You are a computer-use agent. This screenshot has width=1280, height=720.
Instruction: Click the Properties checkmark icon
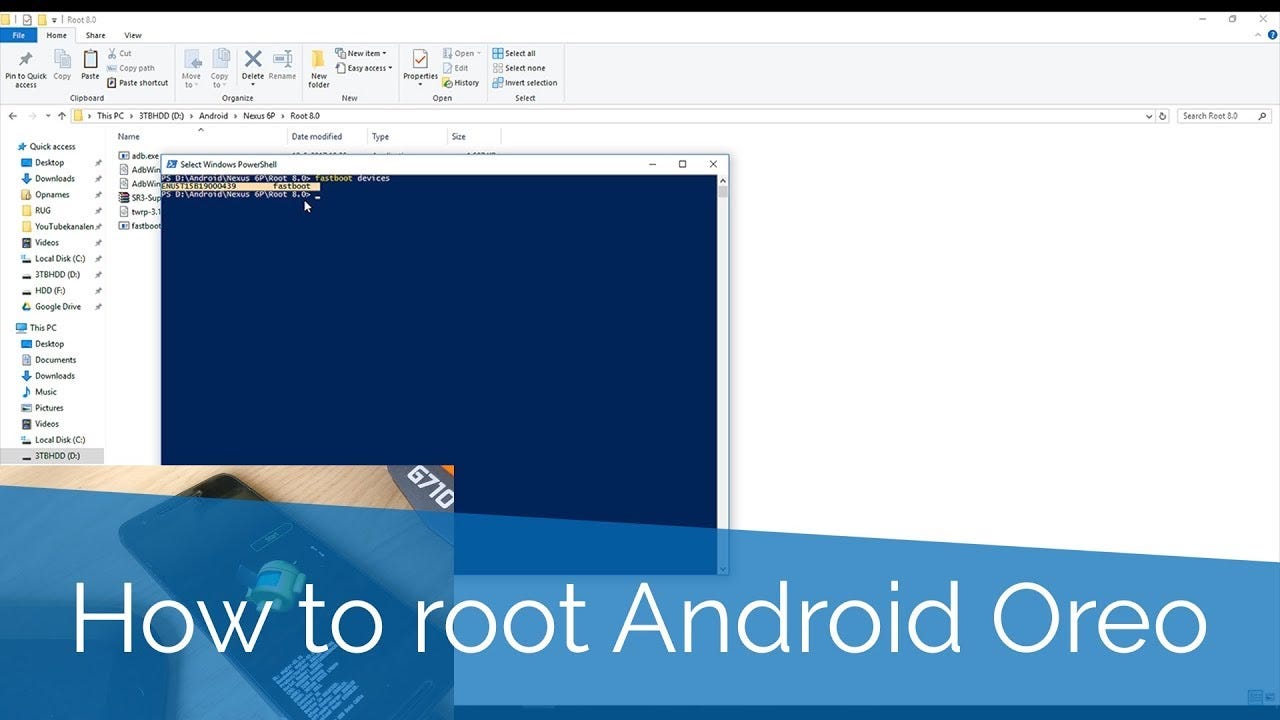point(420,59)
